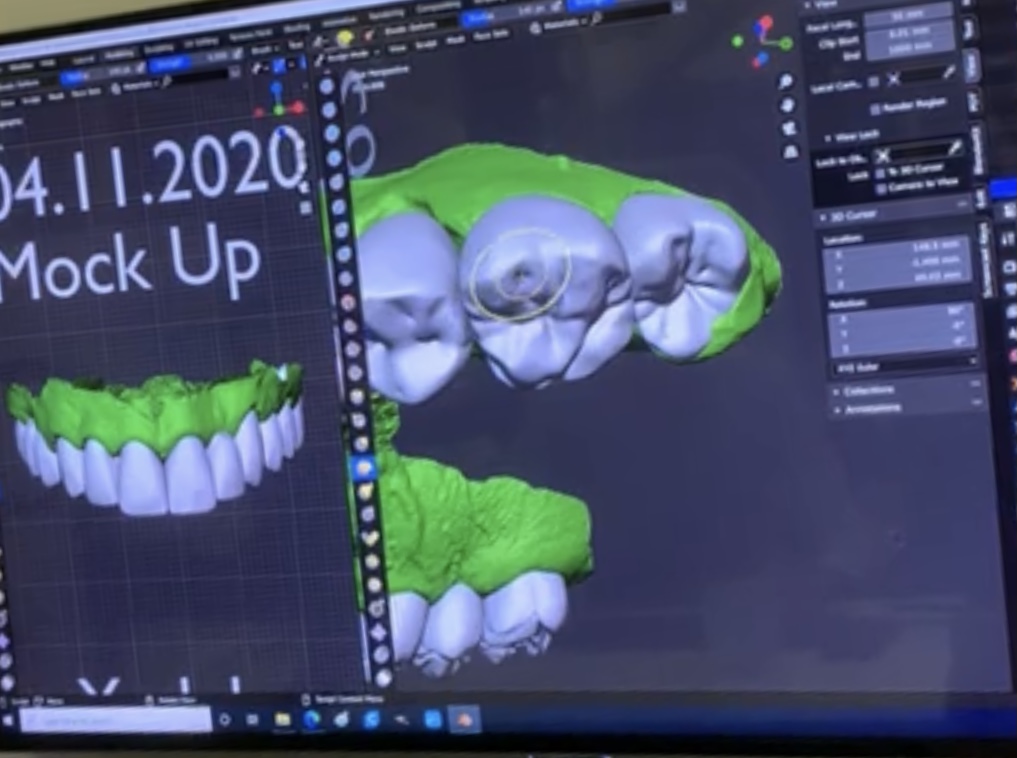Screen dimensions: 1017x758
Task: Switch to the View sidebar tab
Action: pyautogui.click(x=972, y=67)
